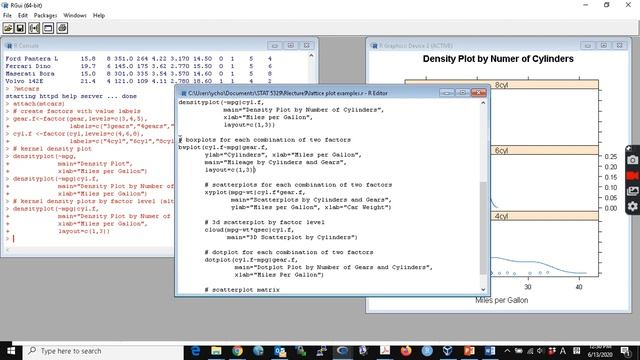The image size is (640, 360).
Task: Minimize the R Graphics Device window
Action: (588, 45)
